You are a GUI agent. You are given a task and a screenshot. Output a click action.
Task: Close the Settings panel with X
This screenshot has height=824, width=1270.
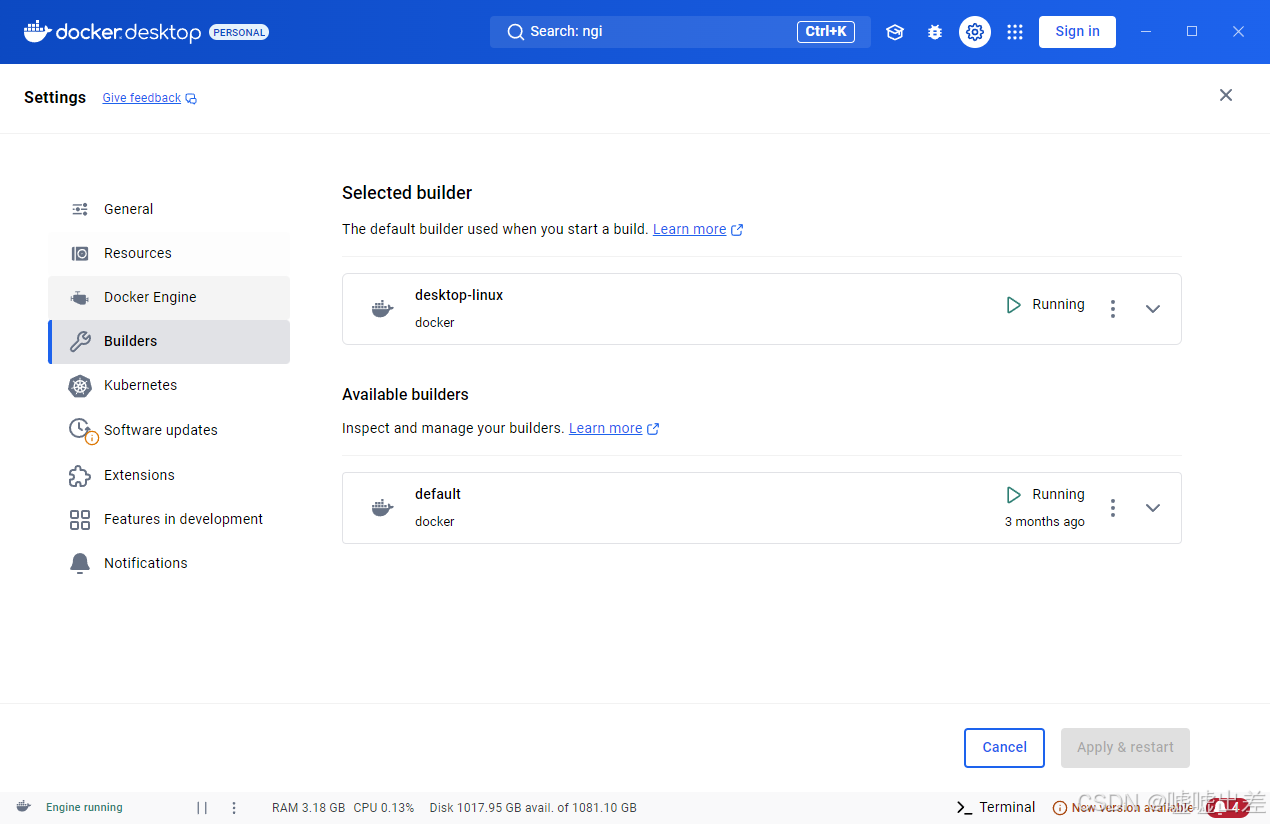1226,95
